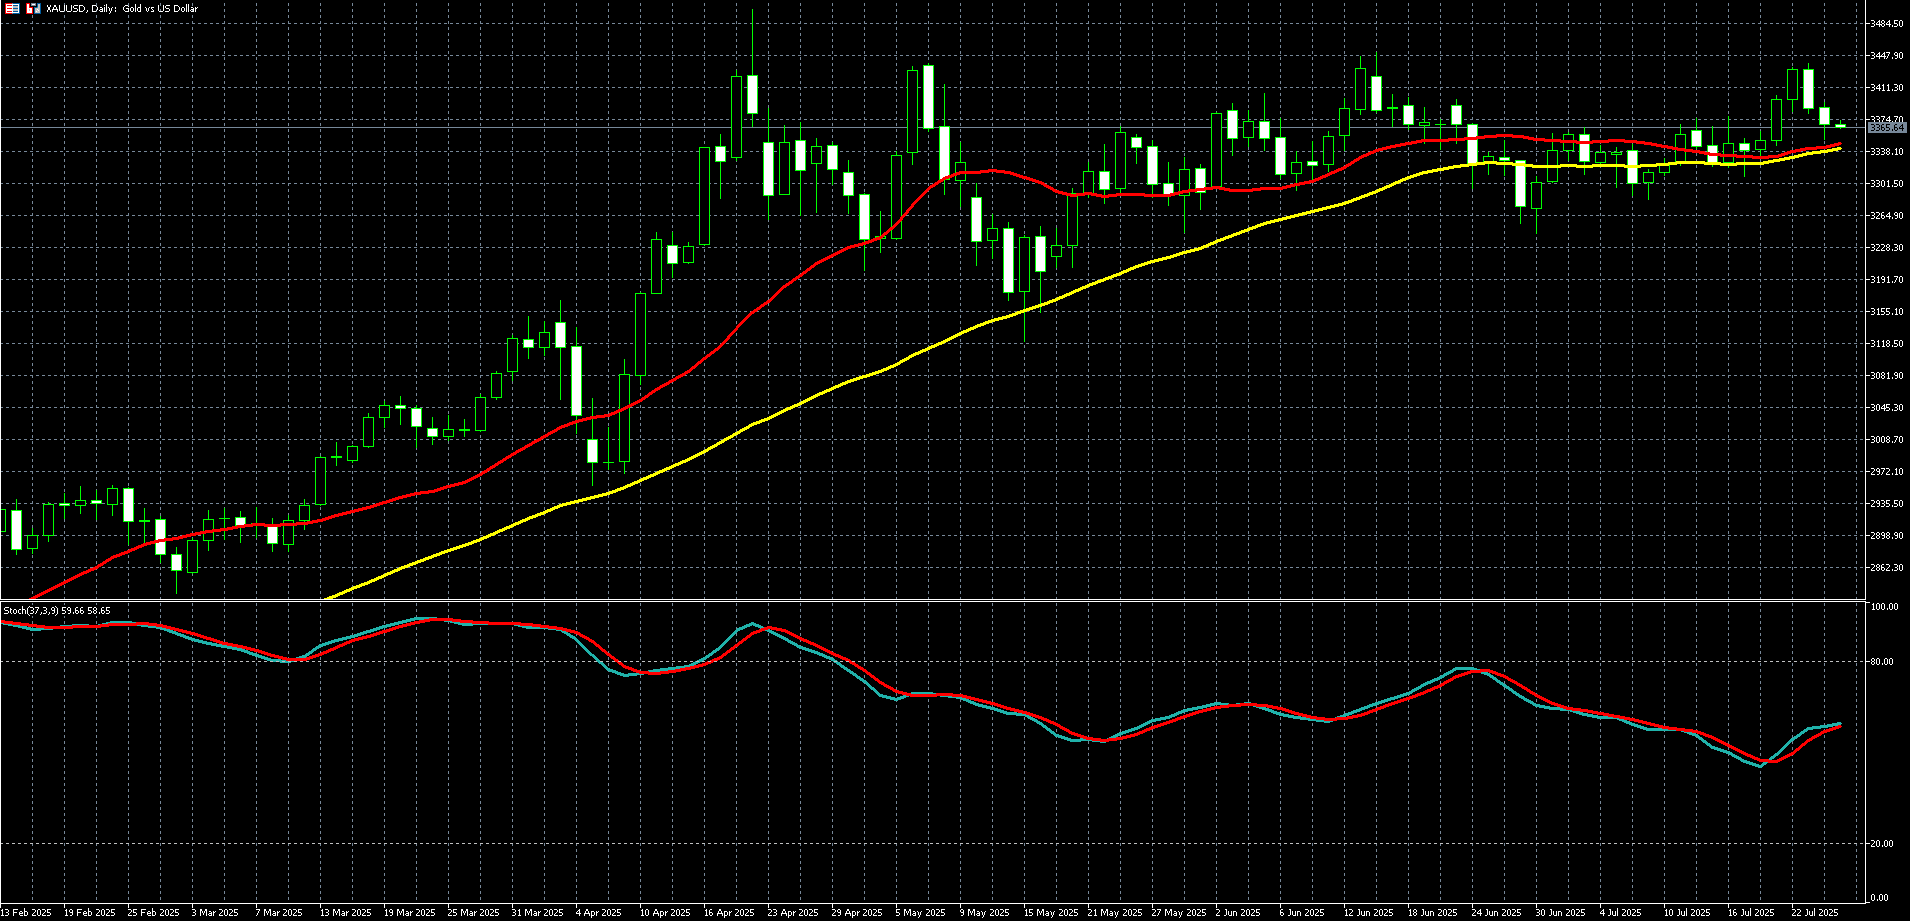Click the 3301.50 price scale label
Screen dimensions: 1910x921
click(1886, 184)
